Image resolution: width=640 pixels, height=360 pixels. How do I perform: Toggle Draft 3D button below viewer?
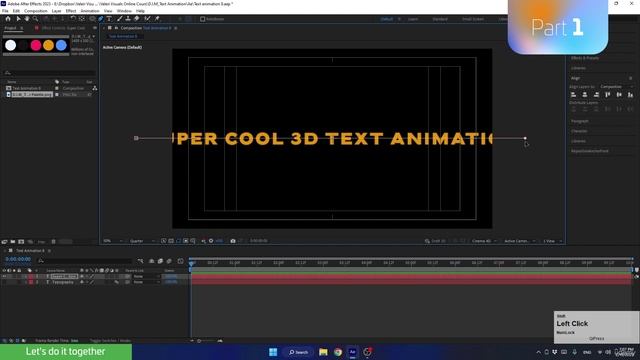[x=436, y=241]
